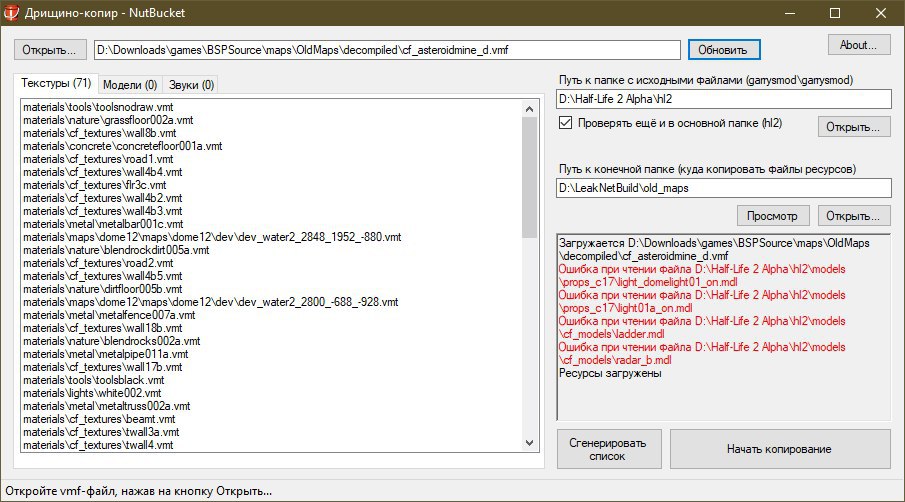
Task: Click the Открыть... button next to the vmf path
Action: (x=50, y=50)
